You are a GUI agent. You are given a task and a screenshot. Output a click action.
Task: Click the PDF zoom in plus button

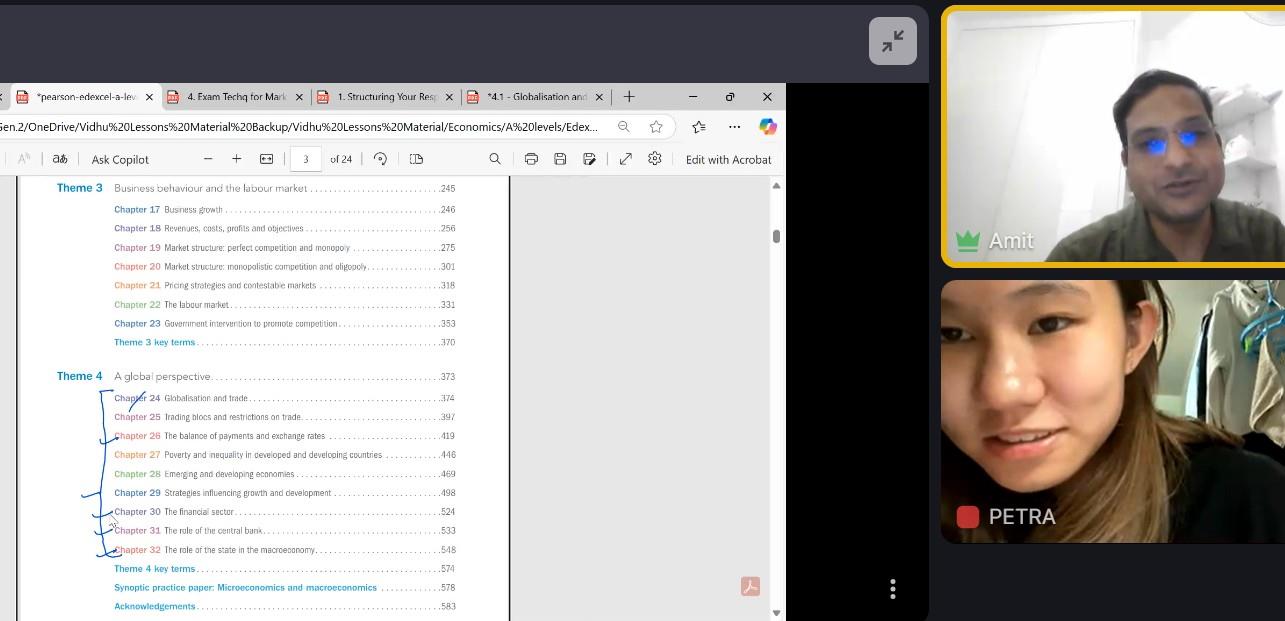[x=237, y=159]
